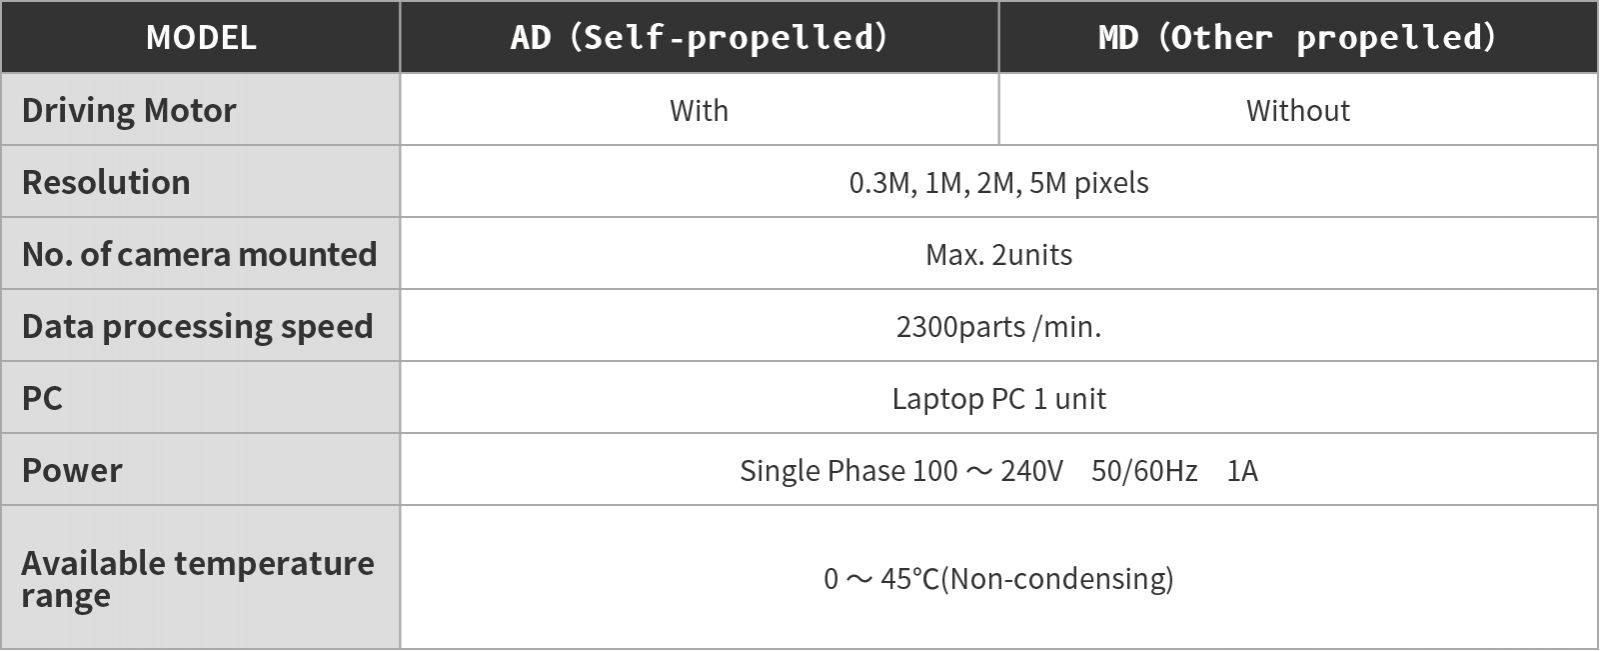The width and height of the screenshot is (1600, 651).
Task: Click the '50/60Hz' power frequency text
Action: click(1144, 471)
